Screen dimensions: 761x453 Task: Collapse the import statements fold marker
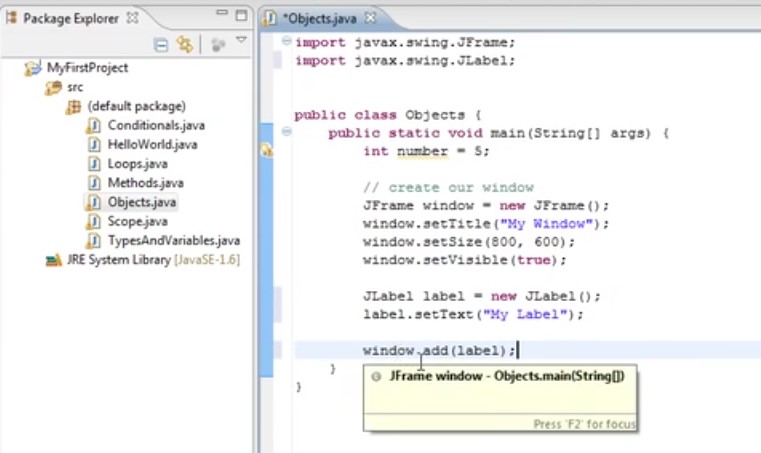[x=287, y=42]
